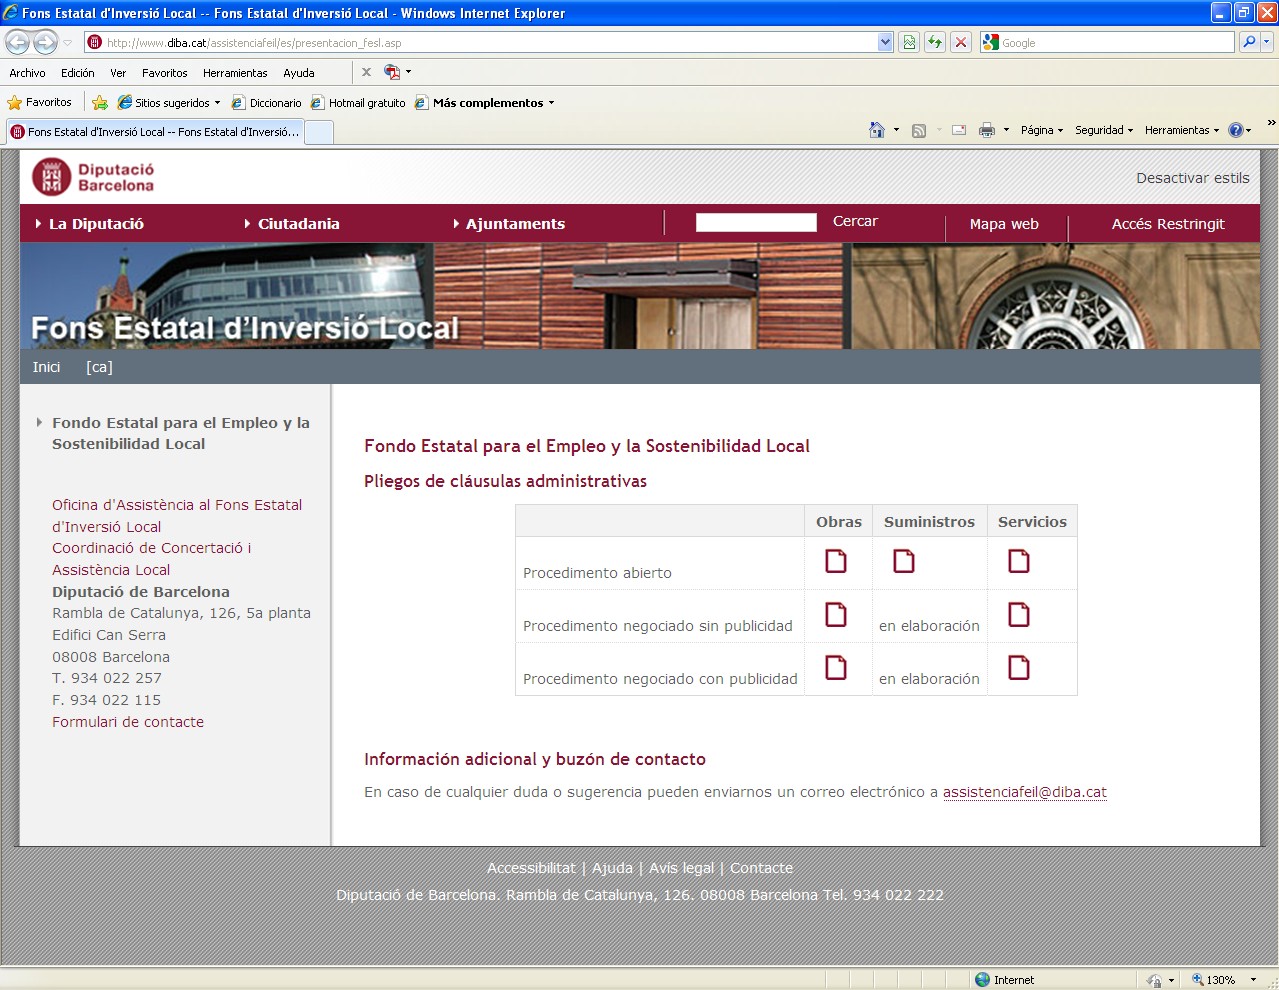This screenshot has width=1279, height=990.
Task: Expand the Home button dropdown arrow
Action: (x=896, y=130)
